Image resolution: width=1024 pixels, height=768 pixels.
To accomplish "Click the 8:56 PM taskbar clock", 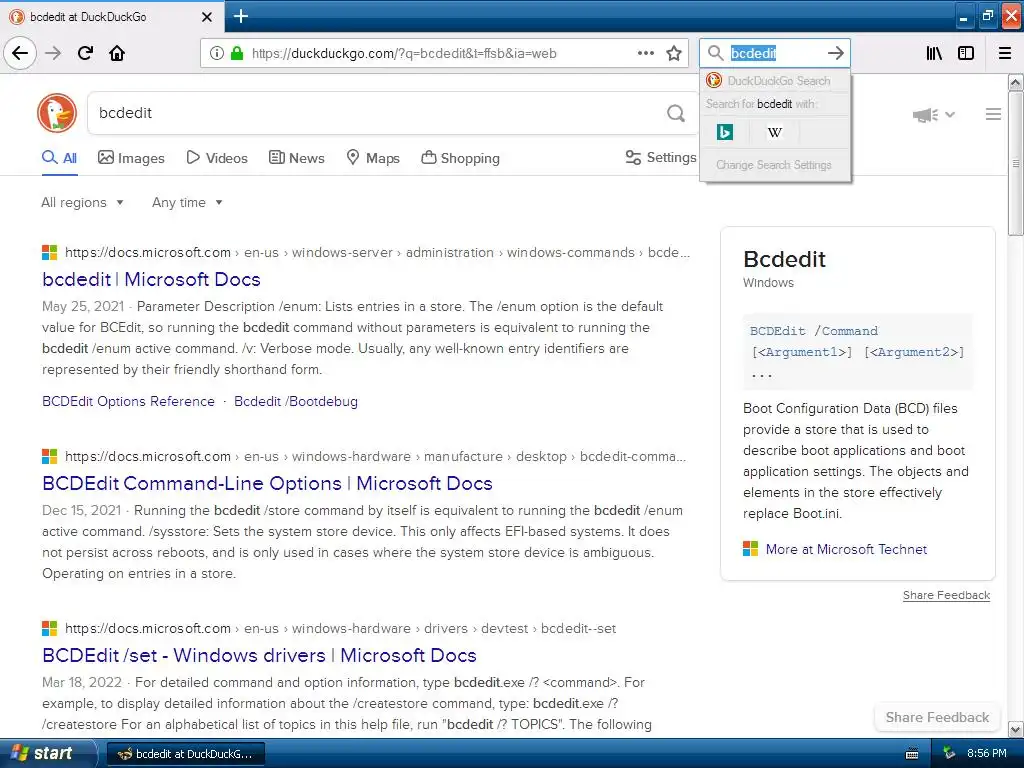I will pyautogui.click(x=986, y=754).
